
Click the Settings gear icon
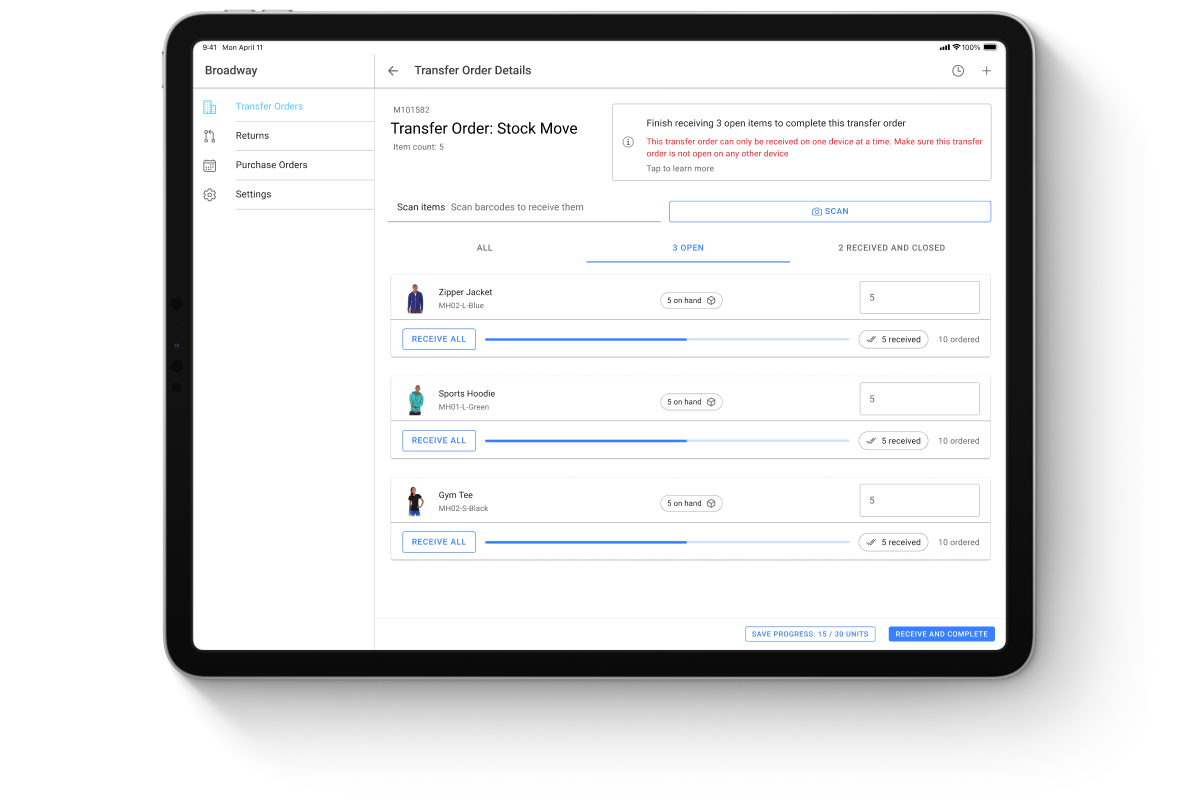(x=209, y=195)
